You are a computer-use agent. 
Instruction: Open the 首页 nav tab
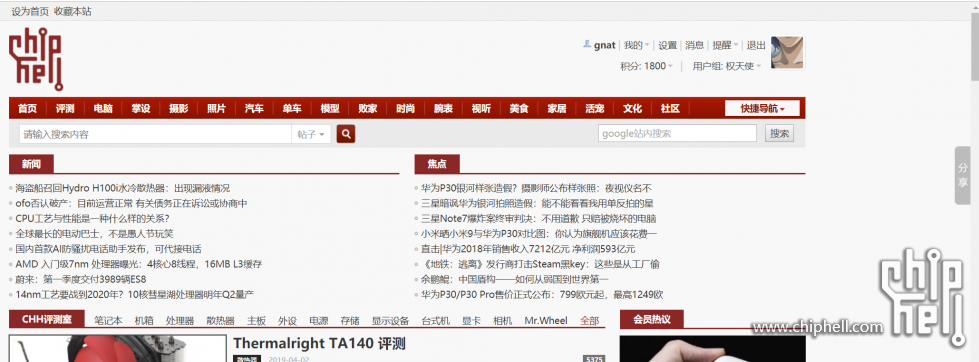coord(27,108)
